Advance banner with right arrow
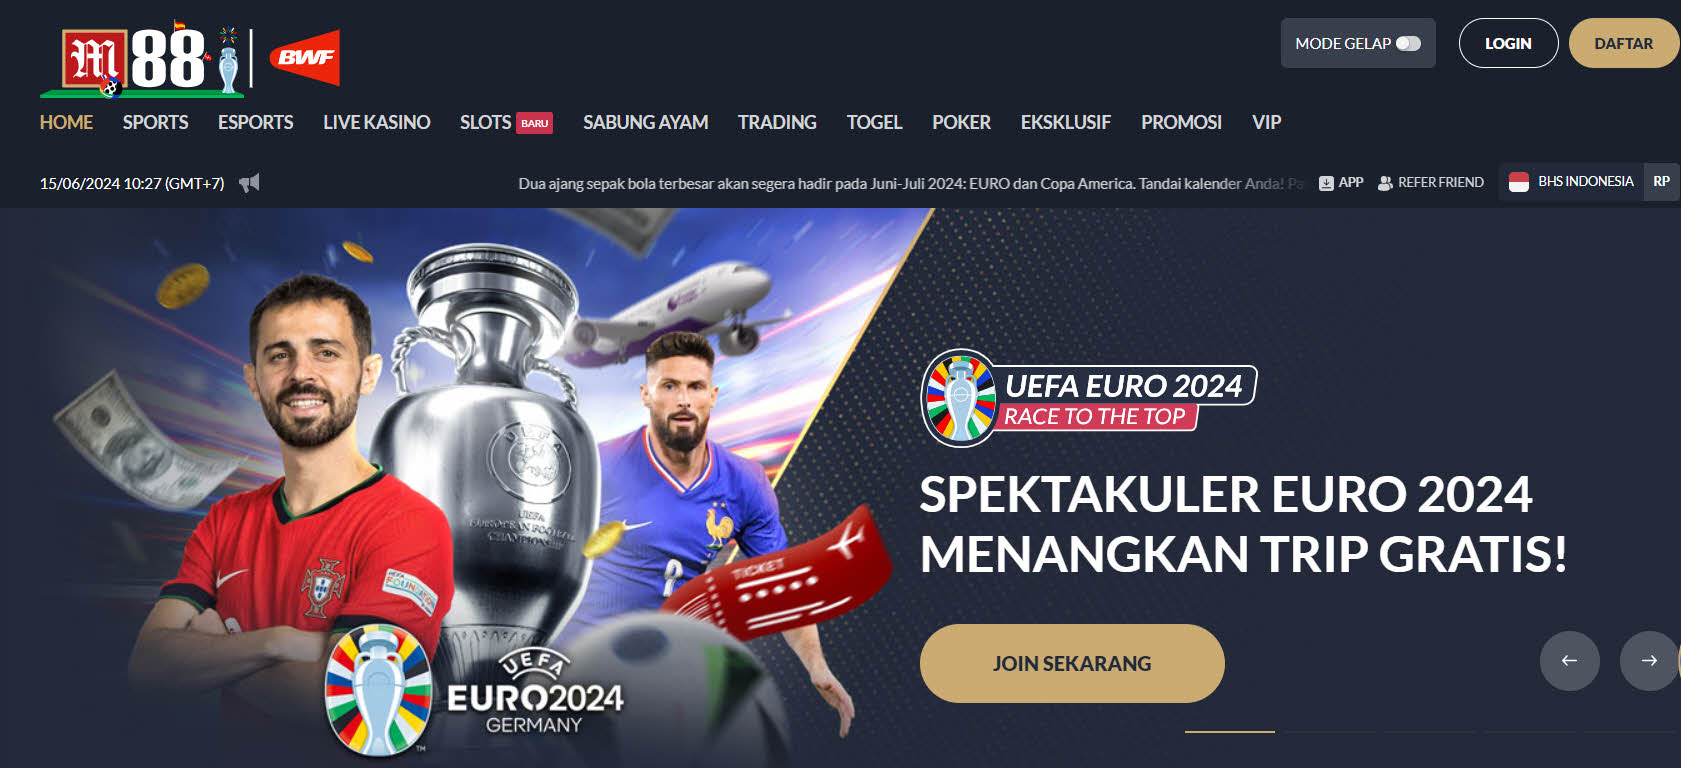Image resolution: width=1681 pixels, height=768 pixels. click(1650, 661)
